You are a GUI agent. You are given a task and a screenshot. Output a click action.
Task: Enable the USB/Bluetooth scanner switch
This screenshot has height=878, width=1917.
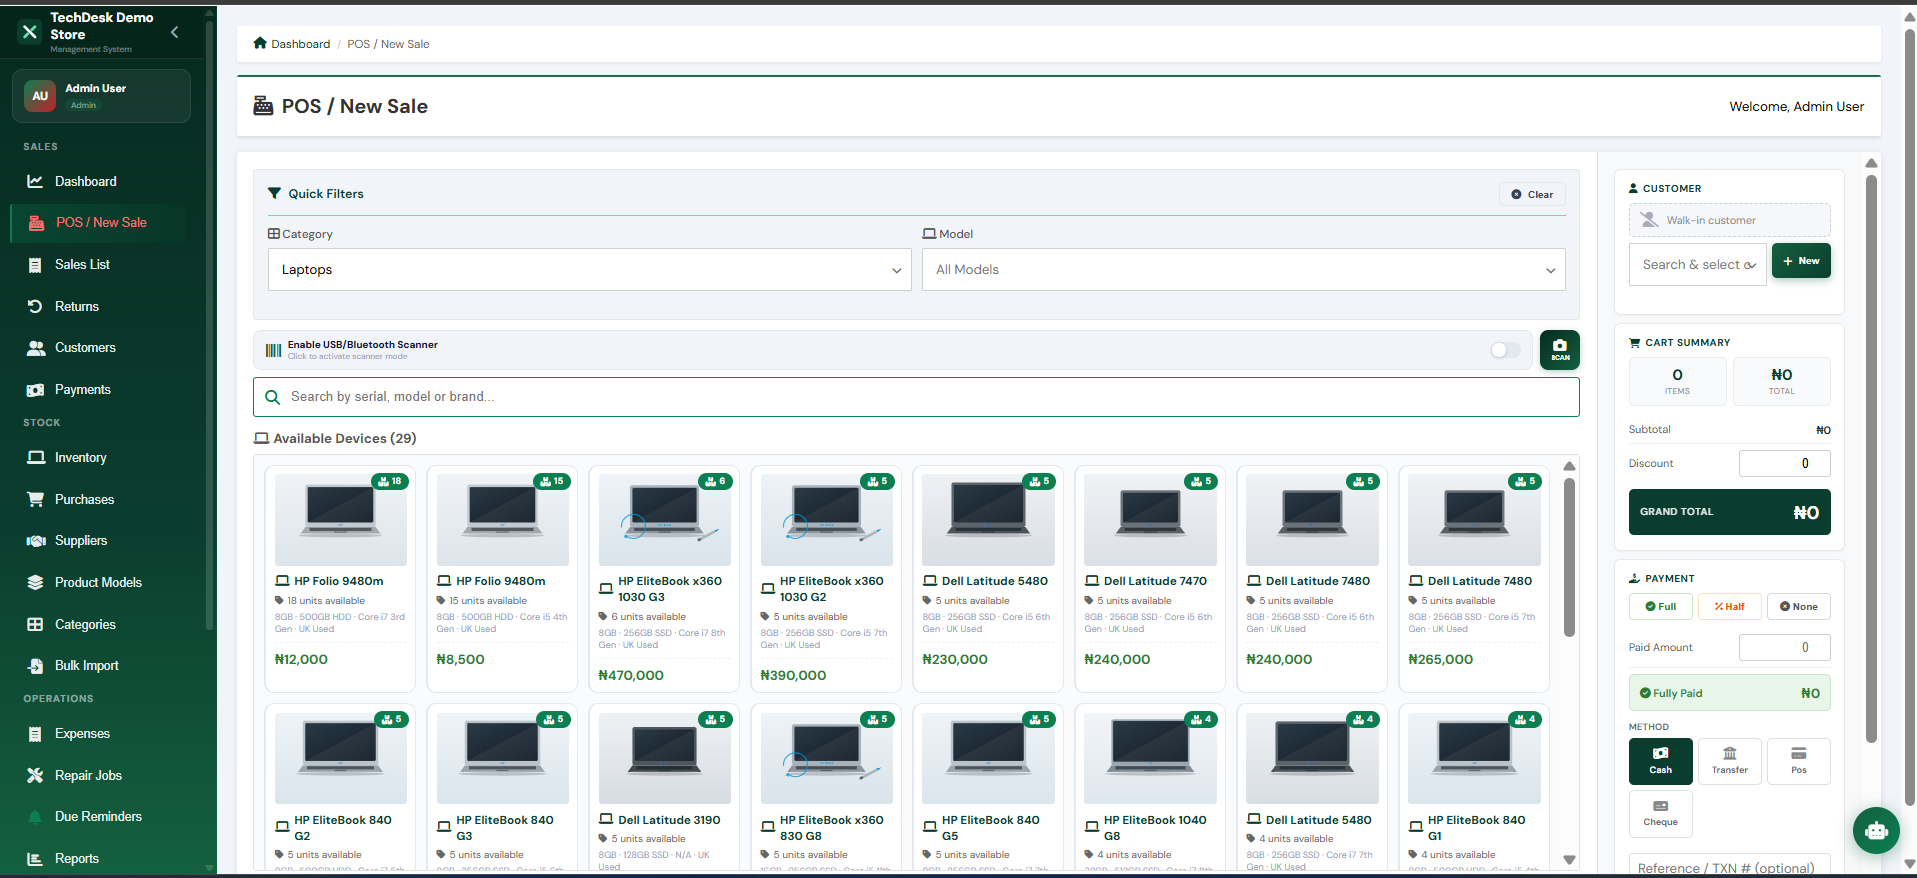tap(1505, 350)
